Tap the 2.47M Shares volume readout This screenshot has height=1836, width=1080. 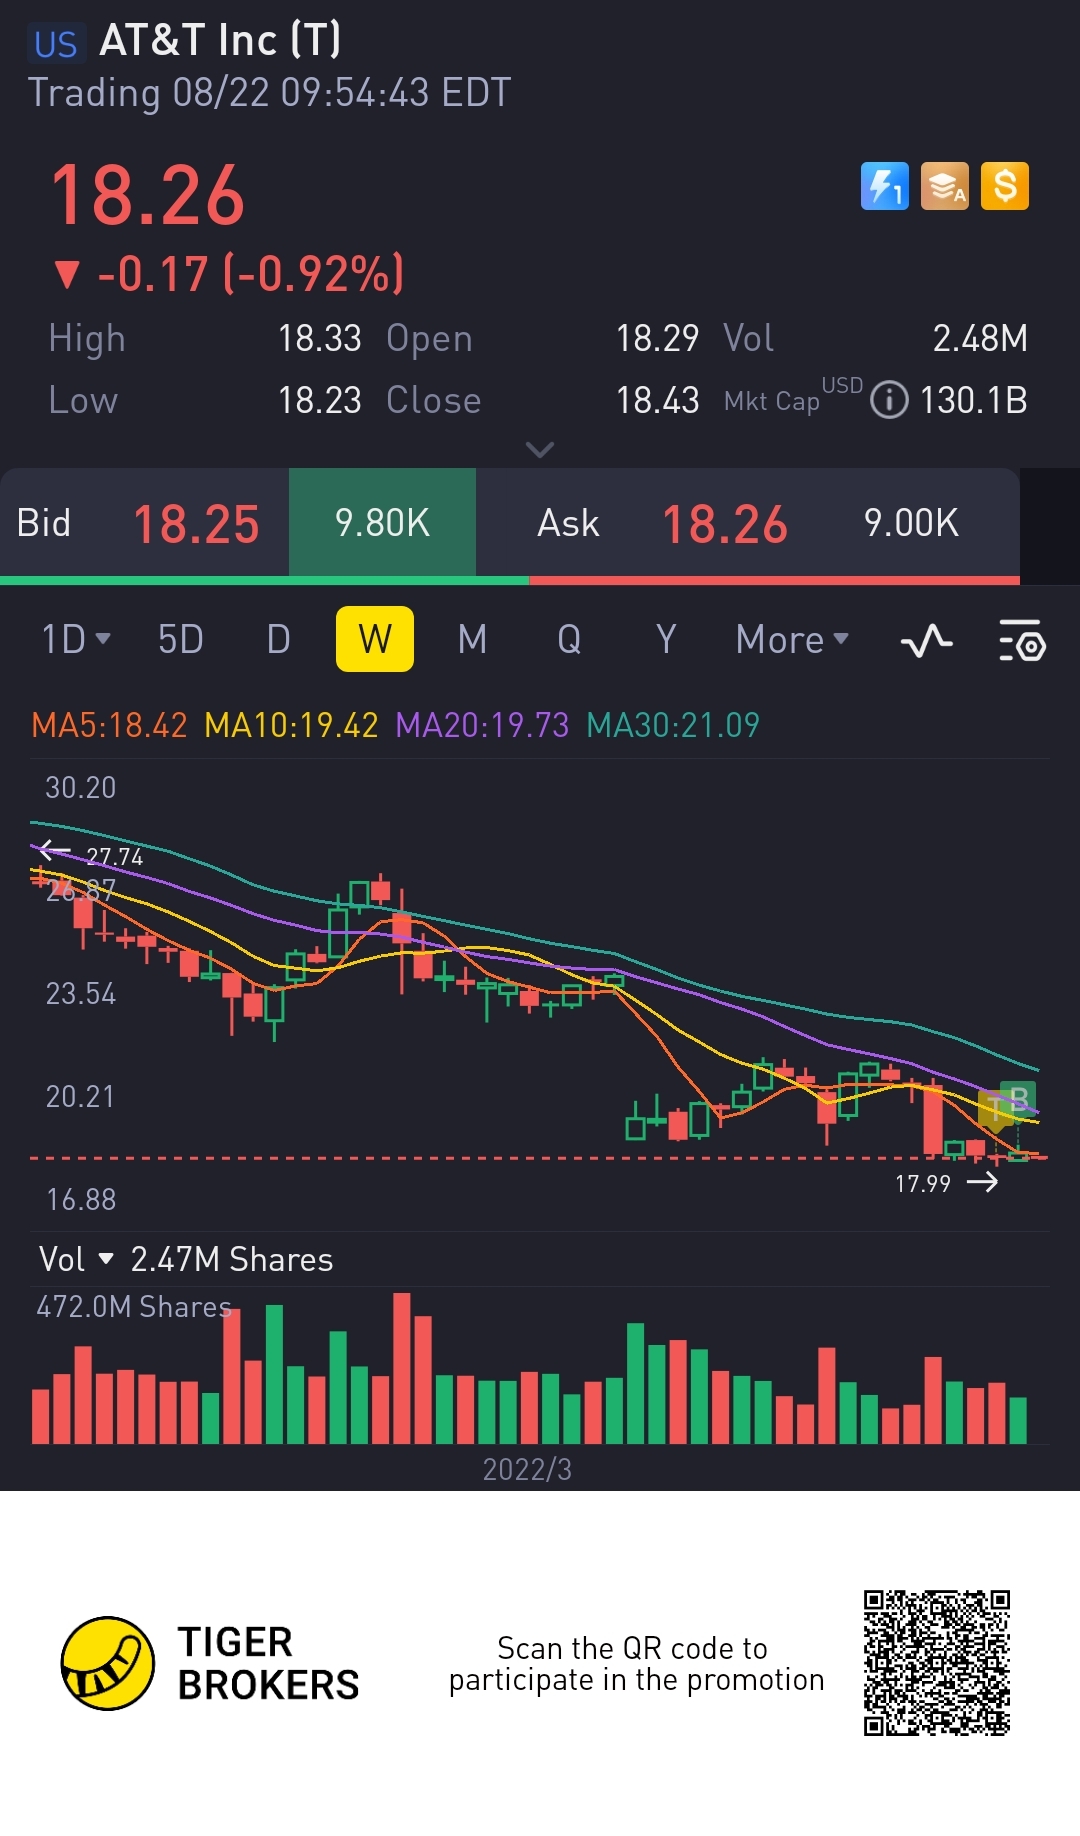(232, 1260)
